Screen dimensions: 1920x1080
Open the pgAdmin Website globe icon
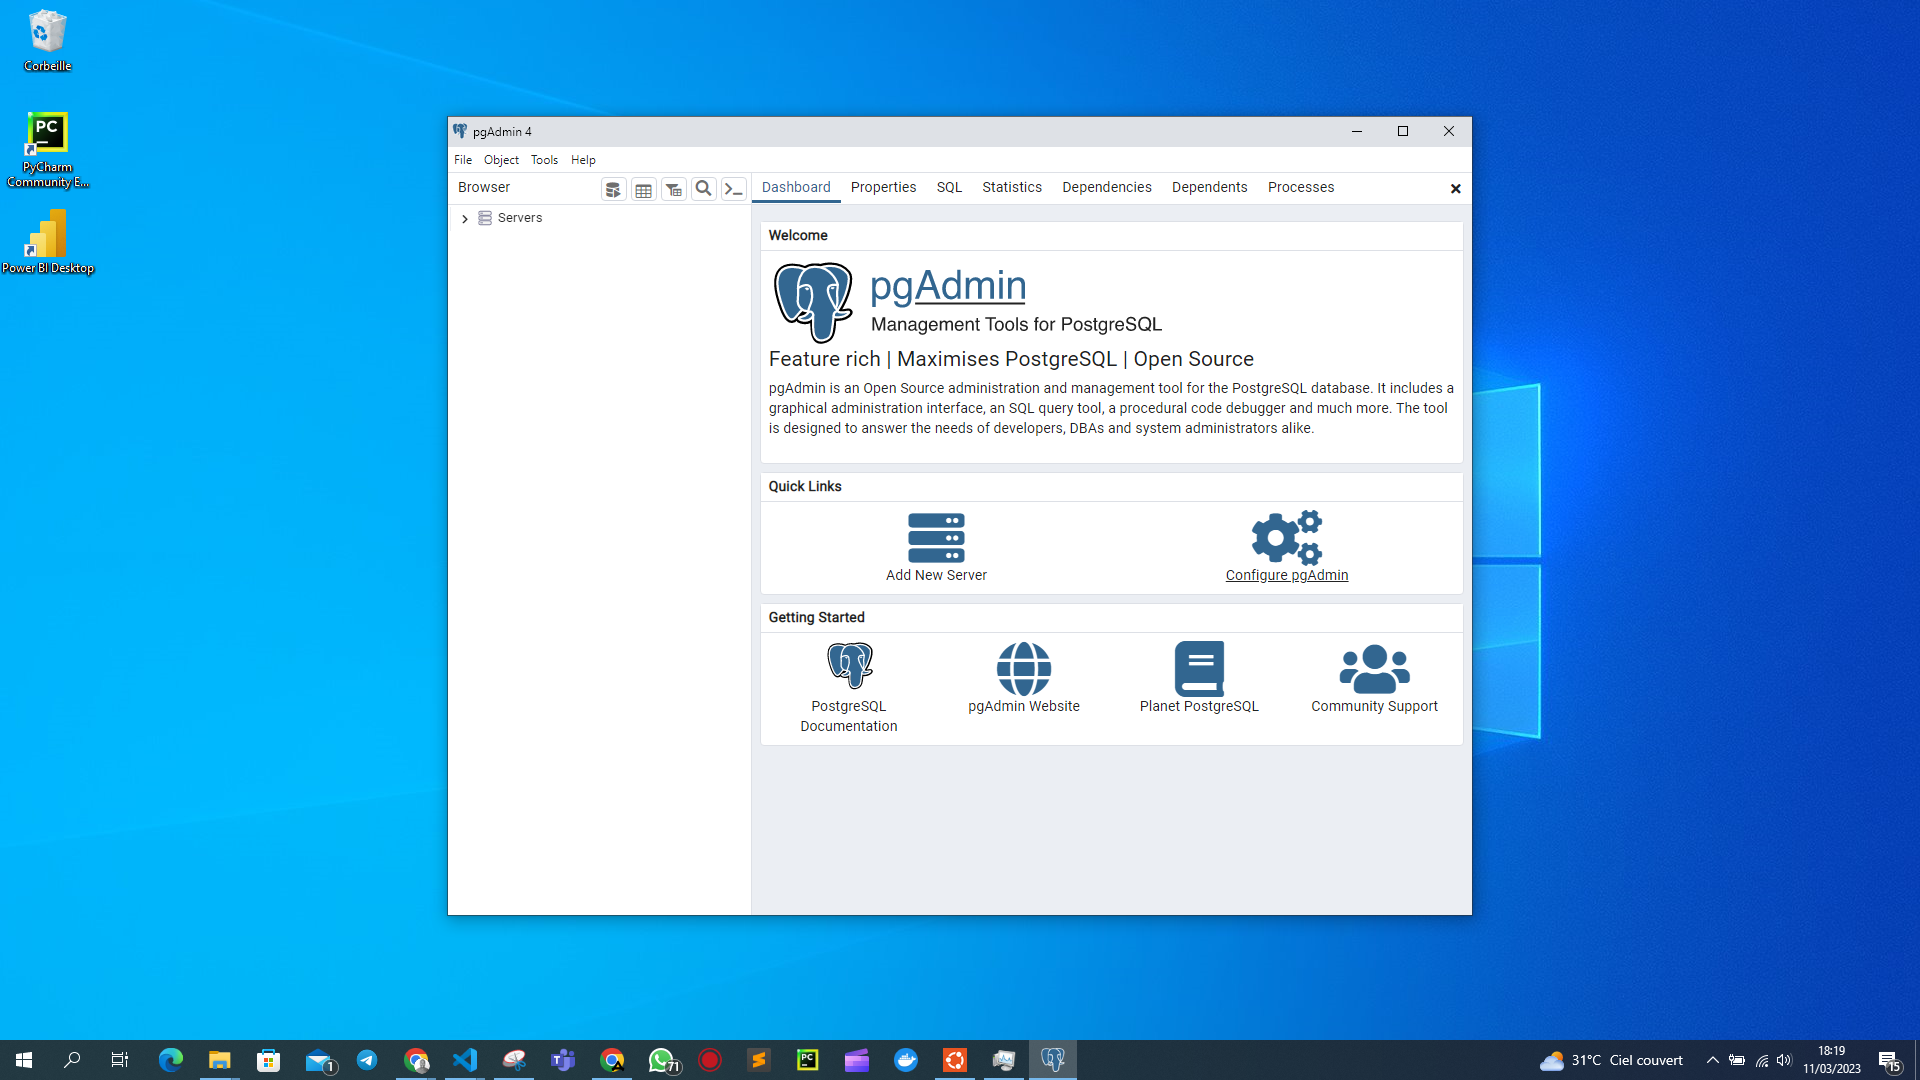(x=1023, y=668)
